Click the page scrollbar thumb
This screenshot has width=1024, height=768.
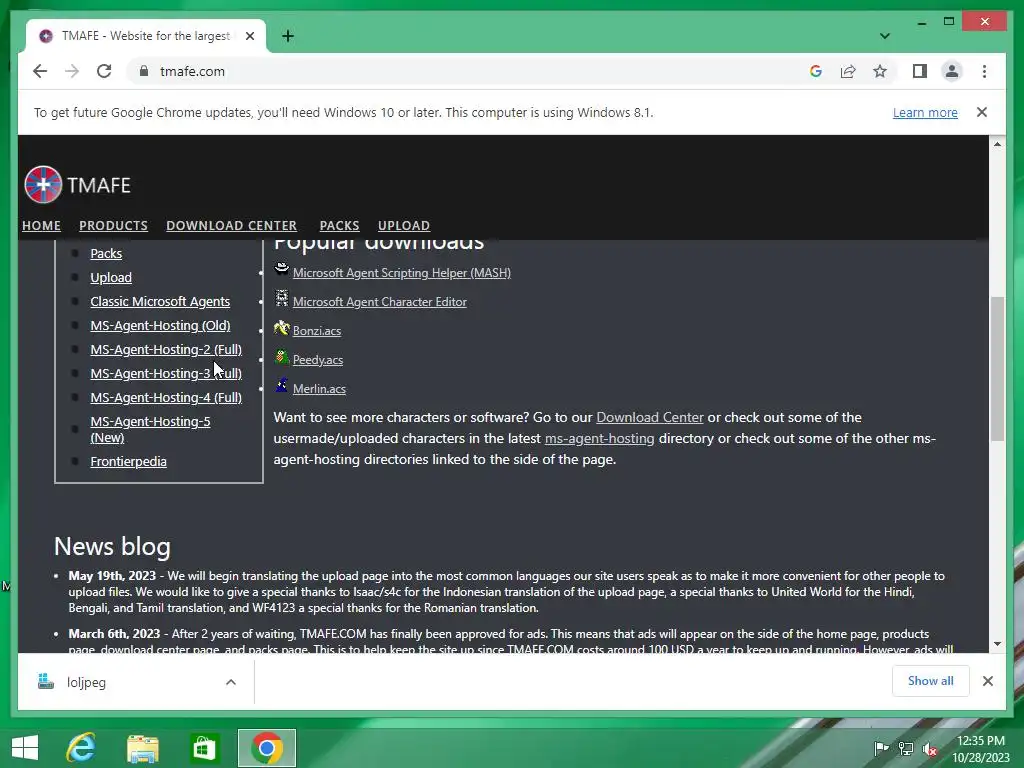[x=997, y=369]
